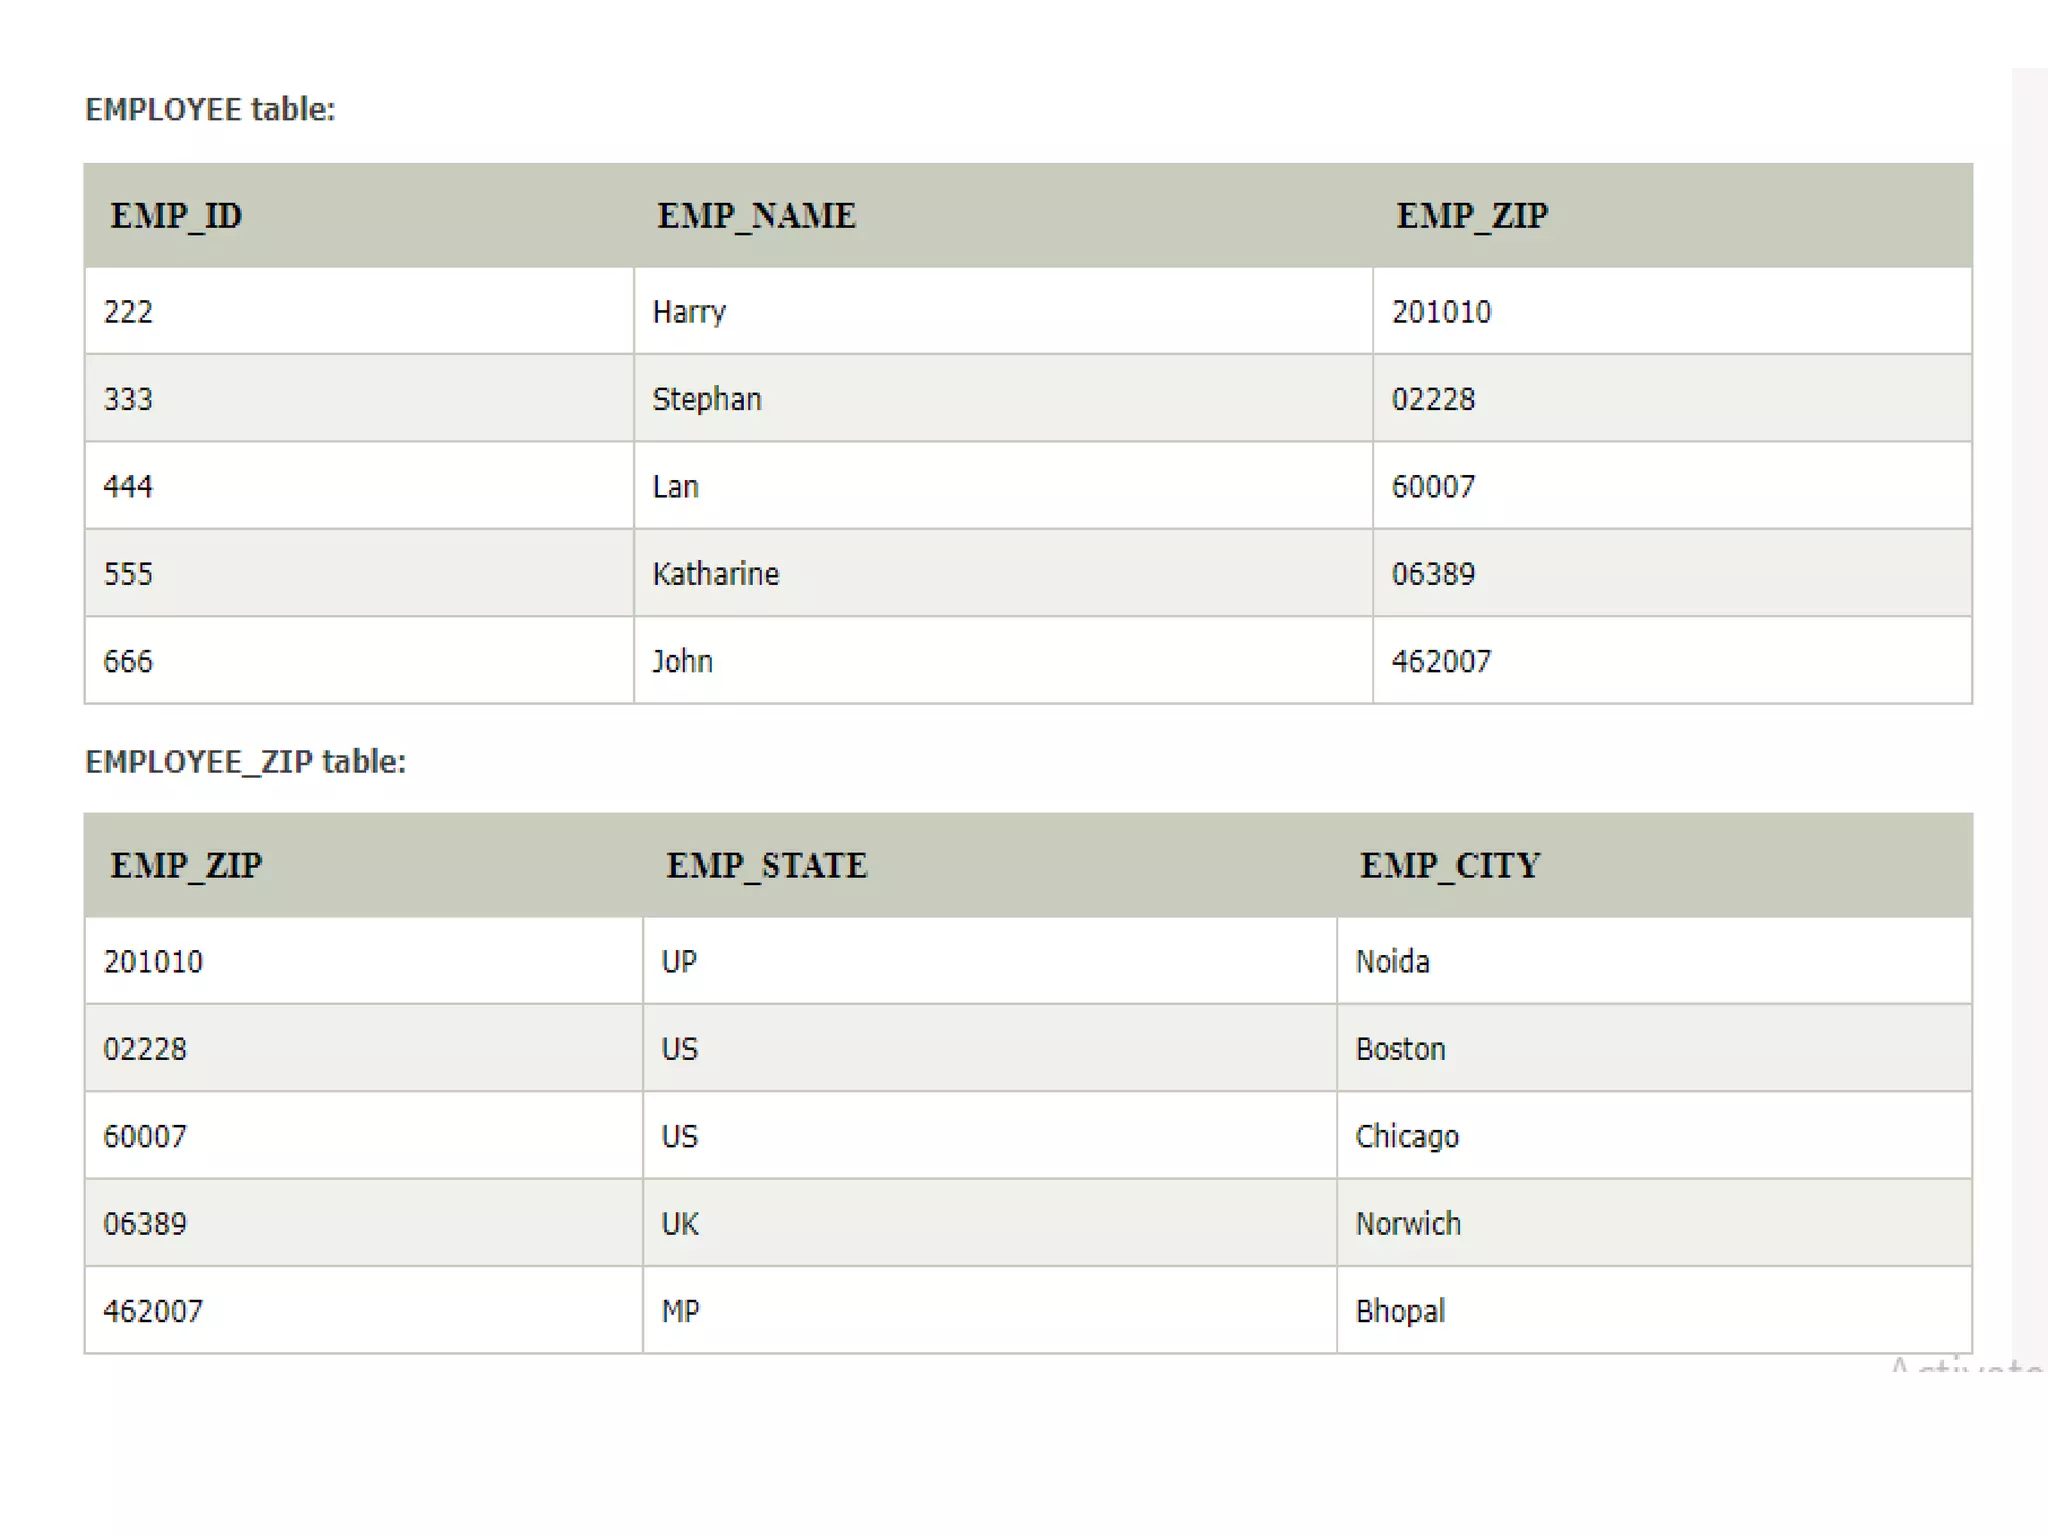The height and width of the screenshot is (1536, 2048).
Task: Click EMP_ZIP header in EMPLOYEE table
Action: tap(1471, 216)
